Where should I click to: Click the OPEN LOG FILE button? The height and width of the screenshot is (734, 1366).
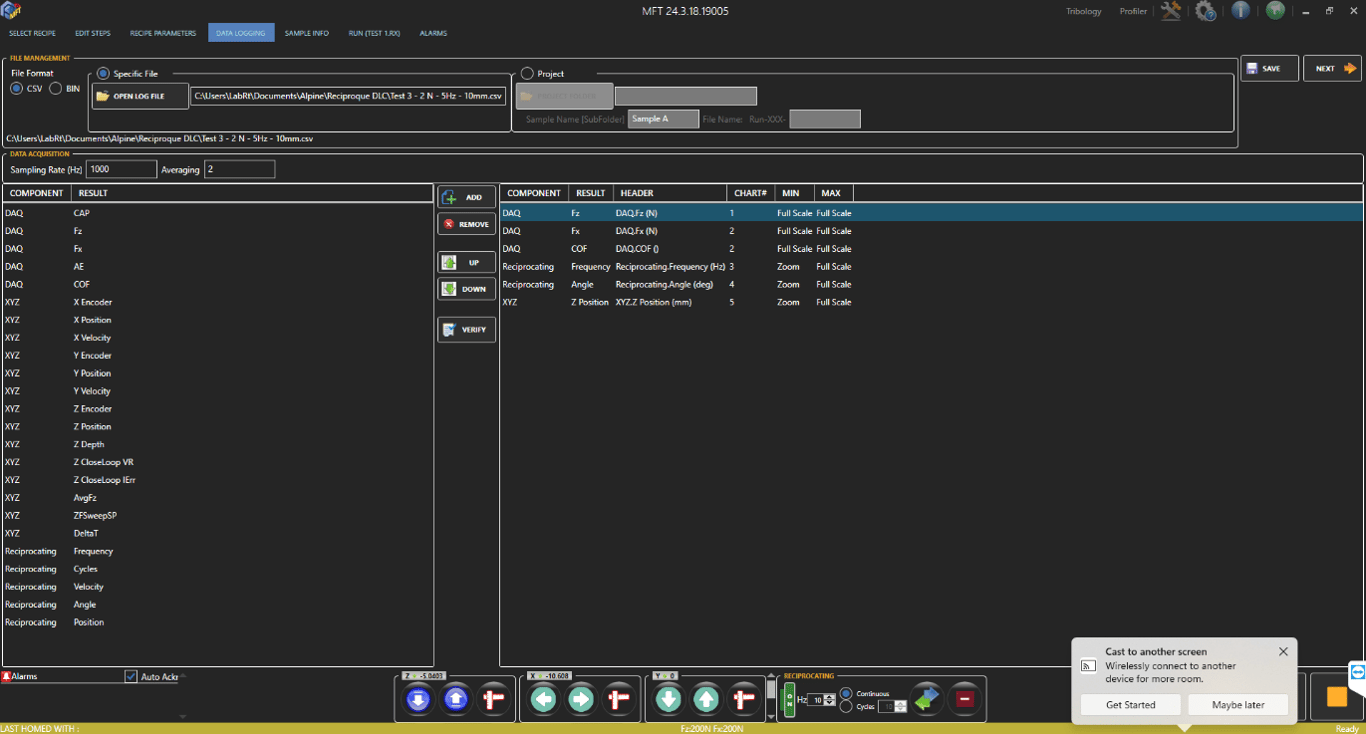click(x=139, y=95)
